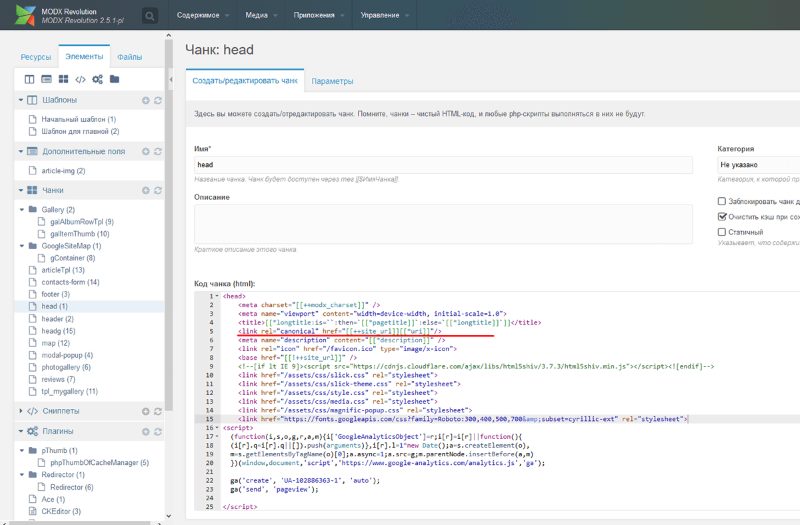Add a new chunk via plus icon in Чанки
Screen dimensions: 800x525
[x=145, y=190]
